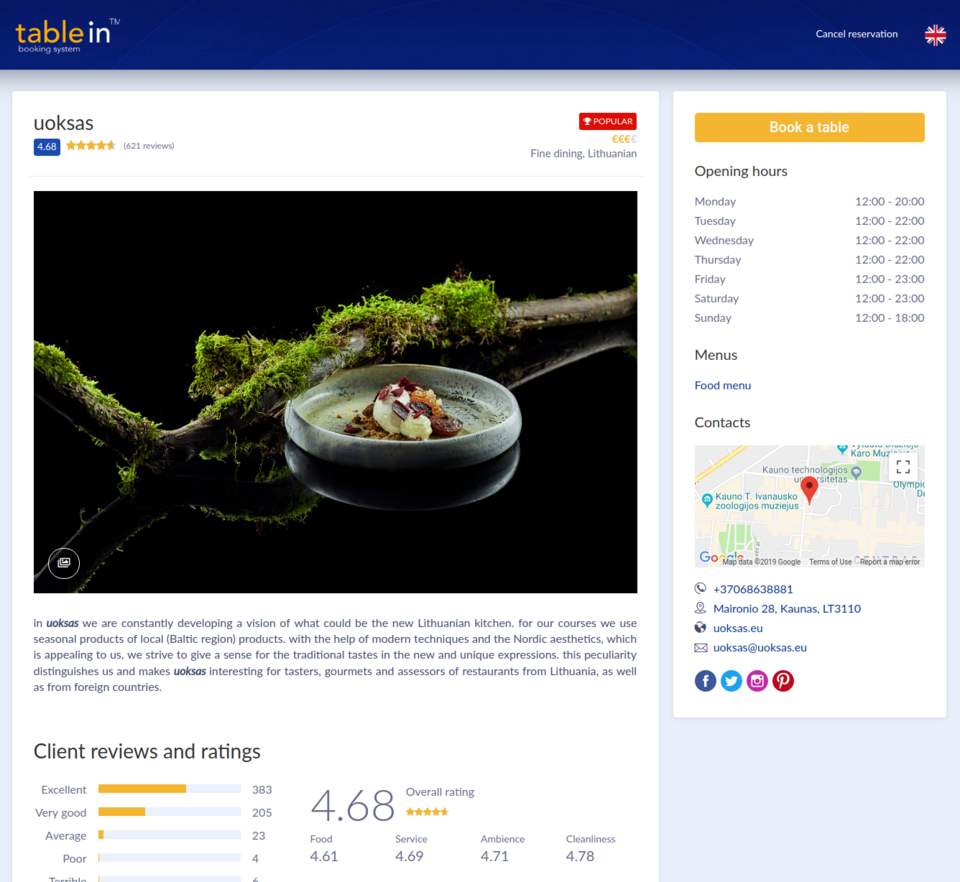The image size is (960, 882).
Task: Click the 'uoksas' restaurant title
Action: (63, 123)
